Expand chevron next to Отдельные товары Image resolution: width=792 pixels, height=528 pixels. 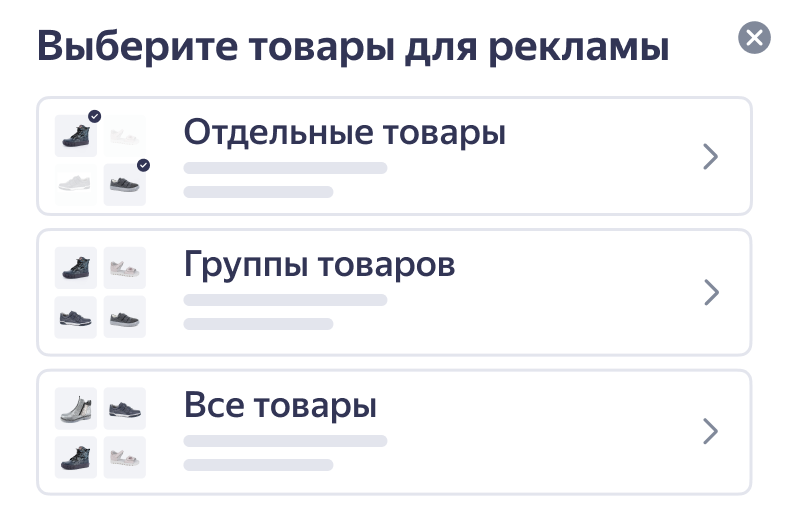pos(710,156)
